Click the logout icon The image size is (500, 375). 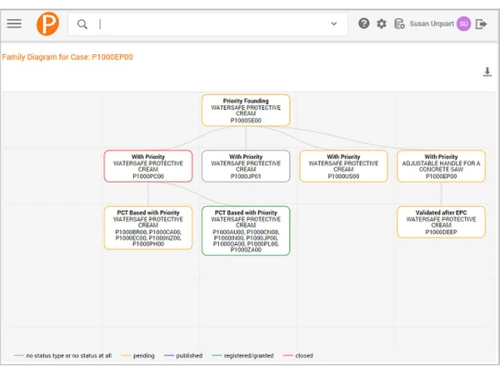click(x=481, y=24)
